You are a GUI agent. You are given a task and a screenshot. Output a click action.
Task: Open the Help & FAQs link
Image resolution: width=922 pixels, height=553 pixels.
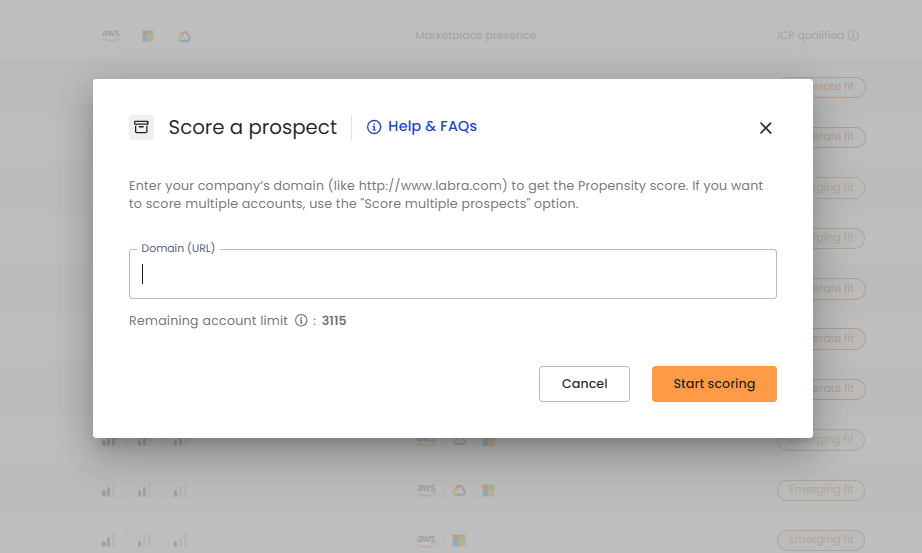tap(422, 126)
